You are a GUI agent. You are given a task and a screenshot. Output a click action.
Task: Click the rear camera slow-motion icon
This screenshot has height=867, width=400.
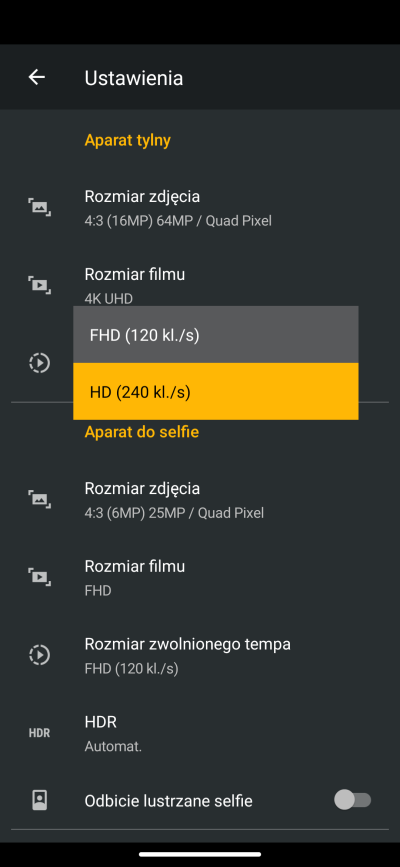[x=39, y=363]
